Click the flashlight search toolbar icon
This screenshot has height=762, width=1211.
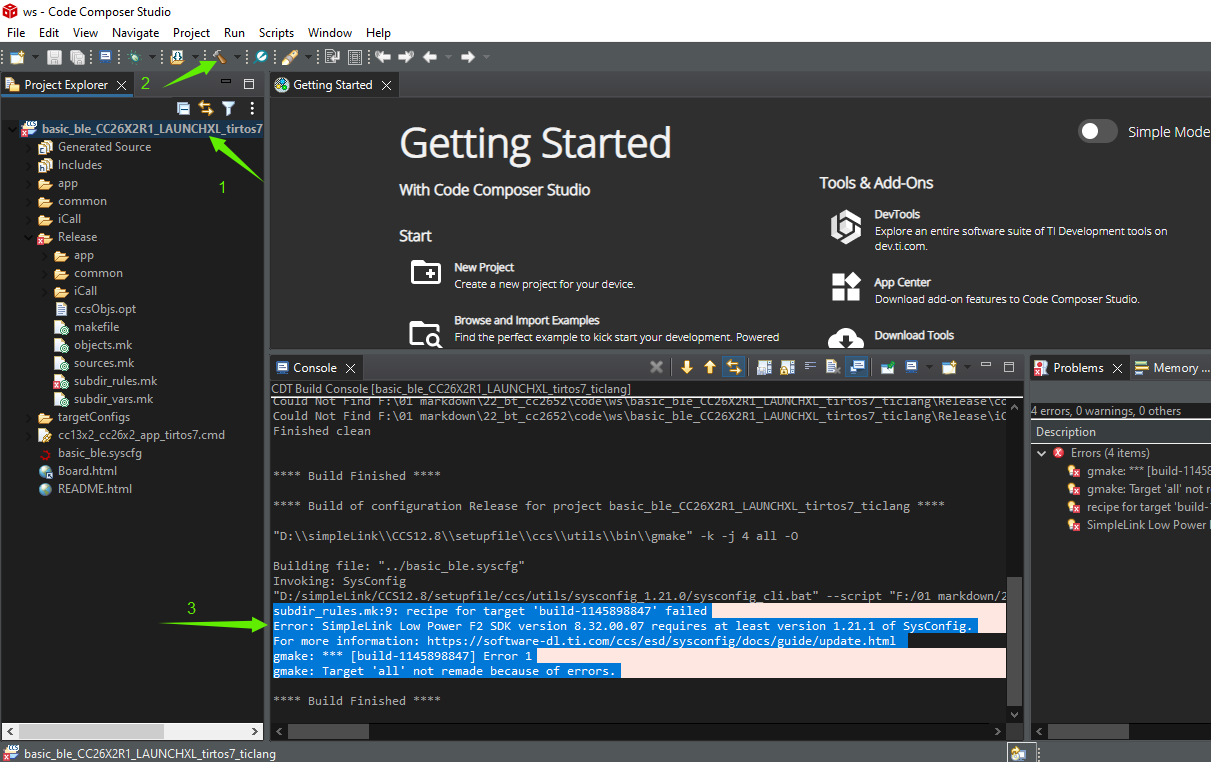tap(290, 57)
